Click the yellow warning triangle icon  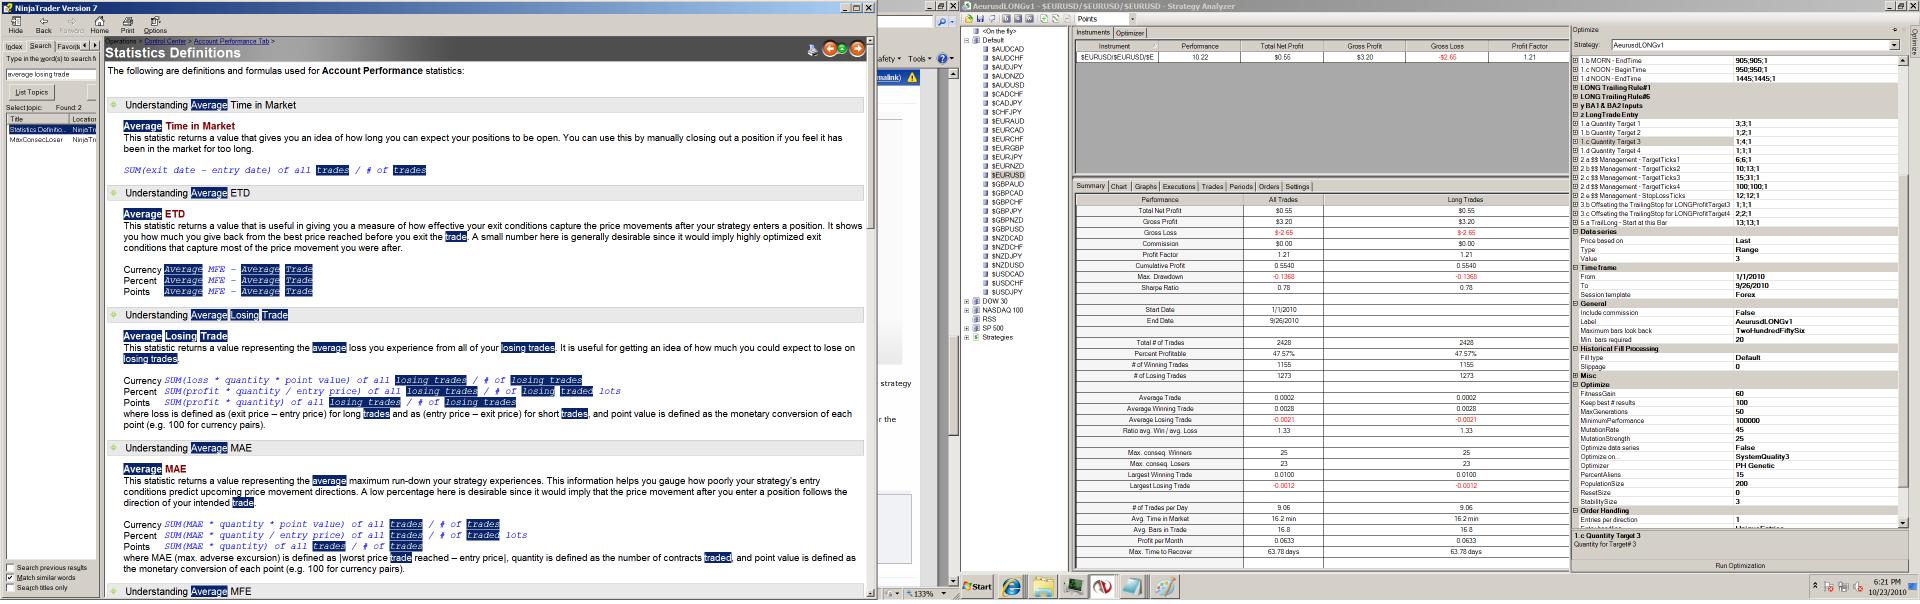pyautogui.click(x=912, y=77)
